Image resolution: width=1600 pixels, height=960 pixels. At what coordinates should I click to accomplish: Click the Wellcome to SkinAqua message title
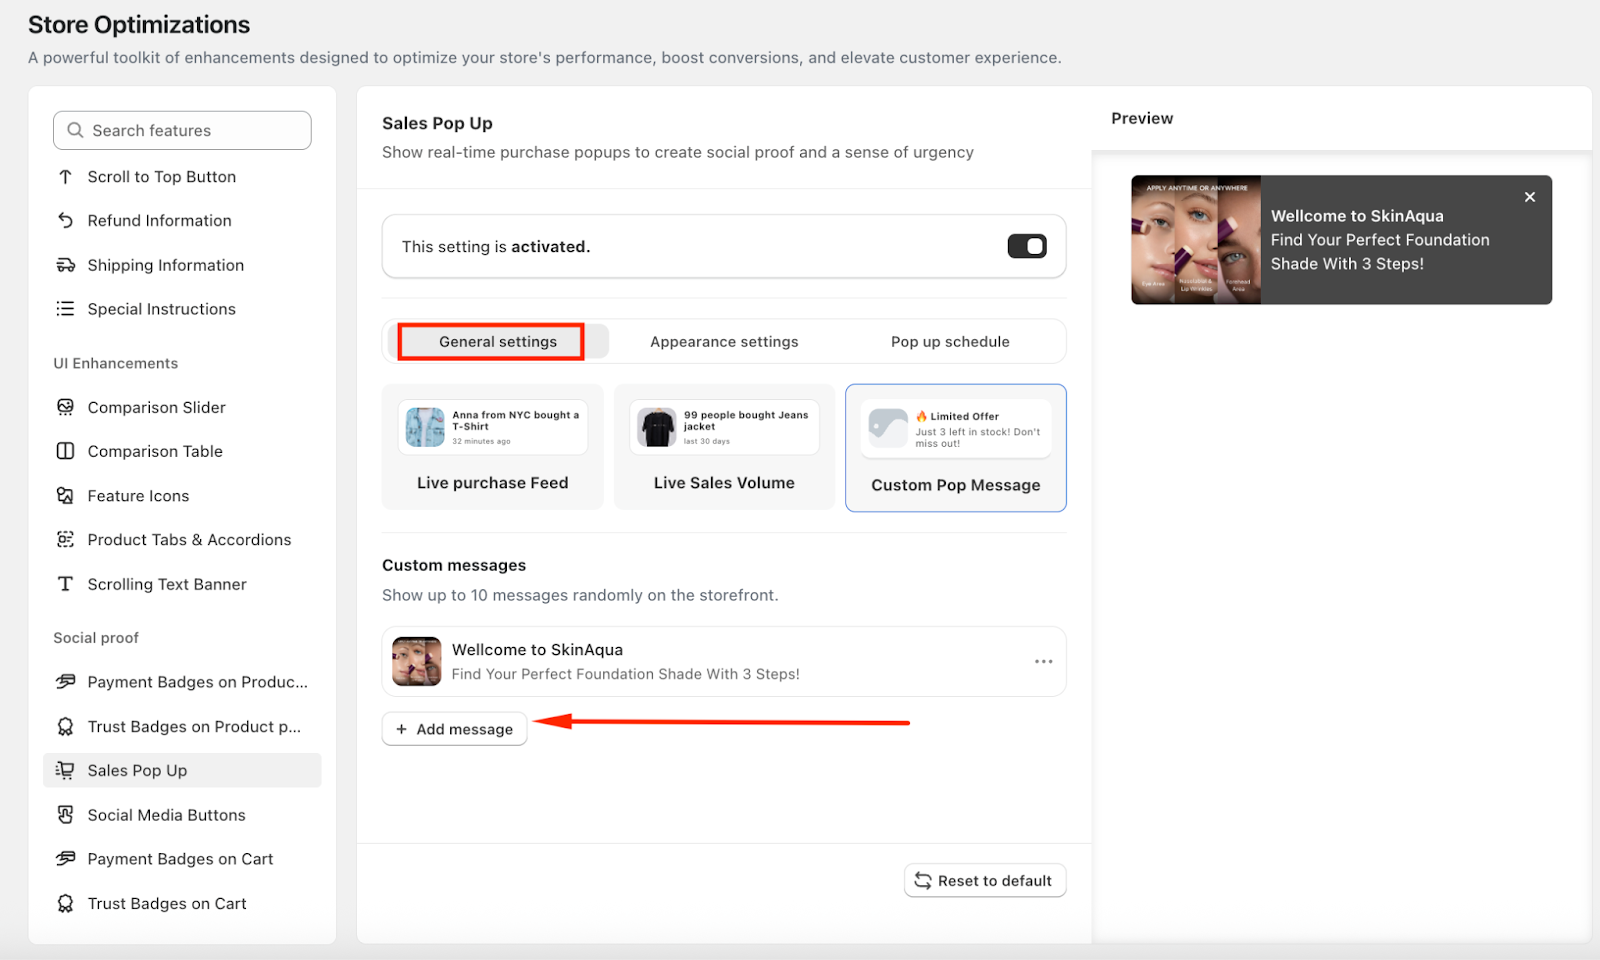click(x=537, y=650)
